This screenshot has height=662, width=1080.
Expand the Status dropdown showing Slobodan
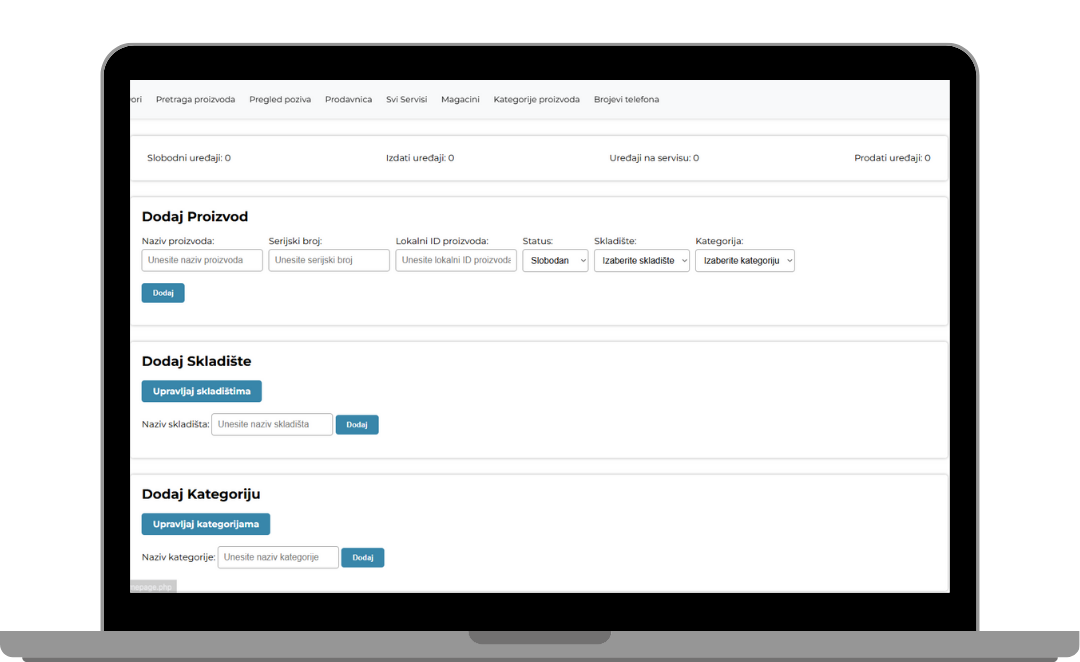[x=555, y=260]
